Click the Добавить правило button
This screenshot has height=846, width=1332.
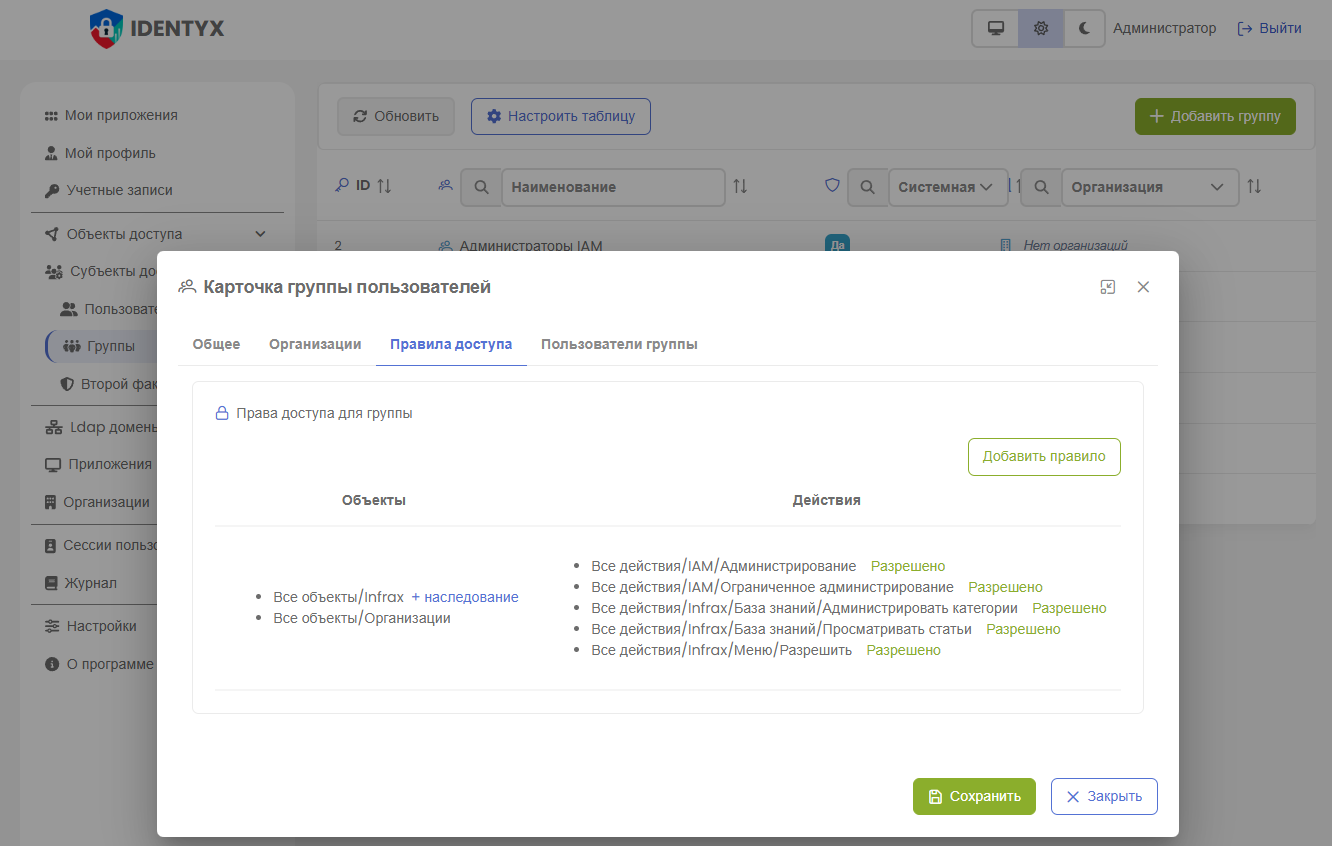pos(1043,457)
